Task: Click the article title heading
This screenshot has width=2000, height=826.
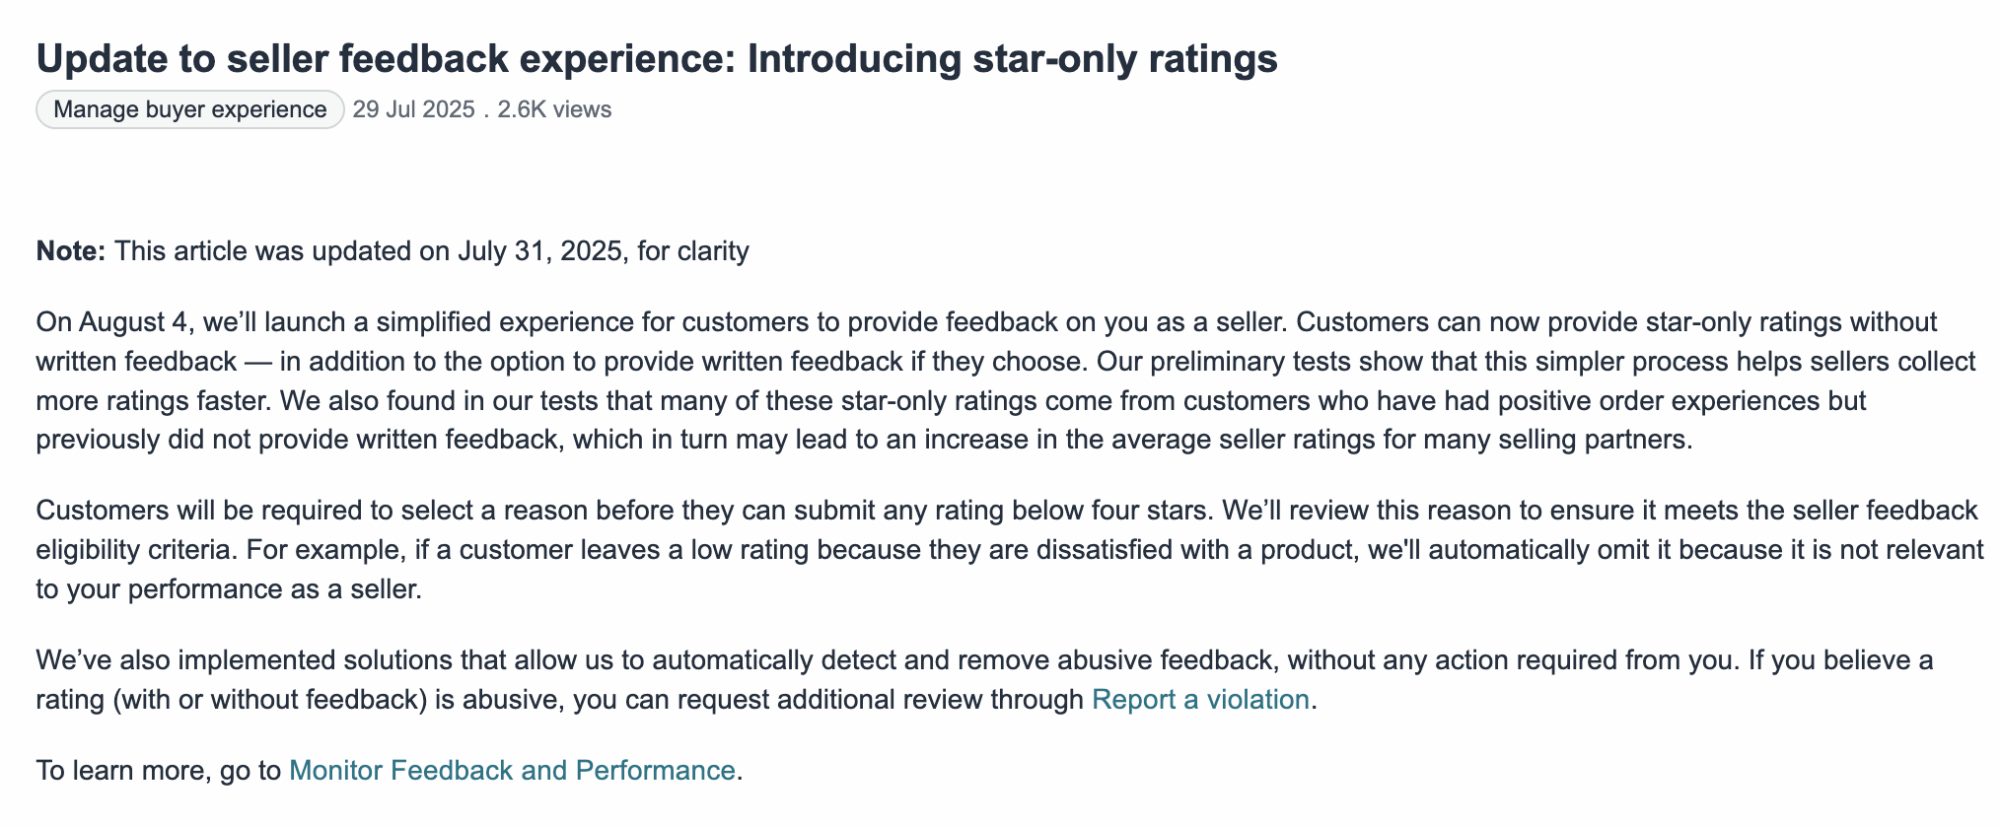Action: click(x=656, y=58)
